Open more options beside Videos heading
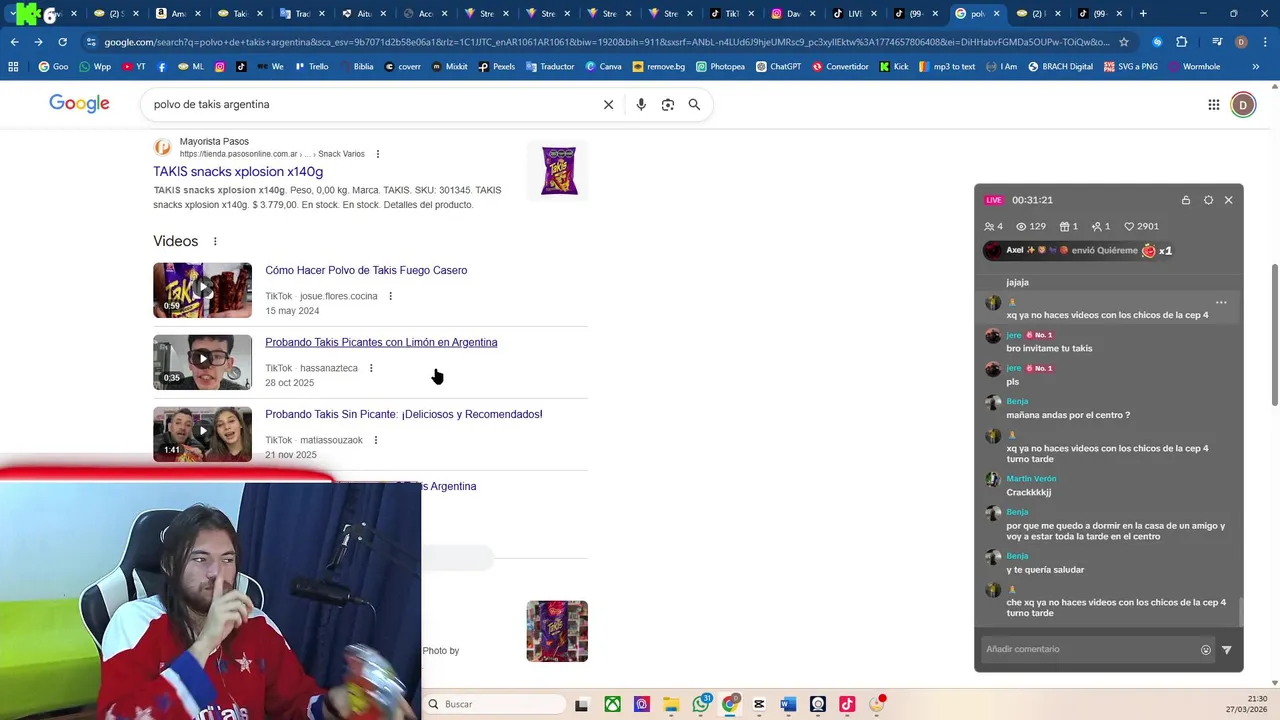 pyautogui.click(x=215, y=241)
